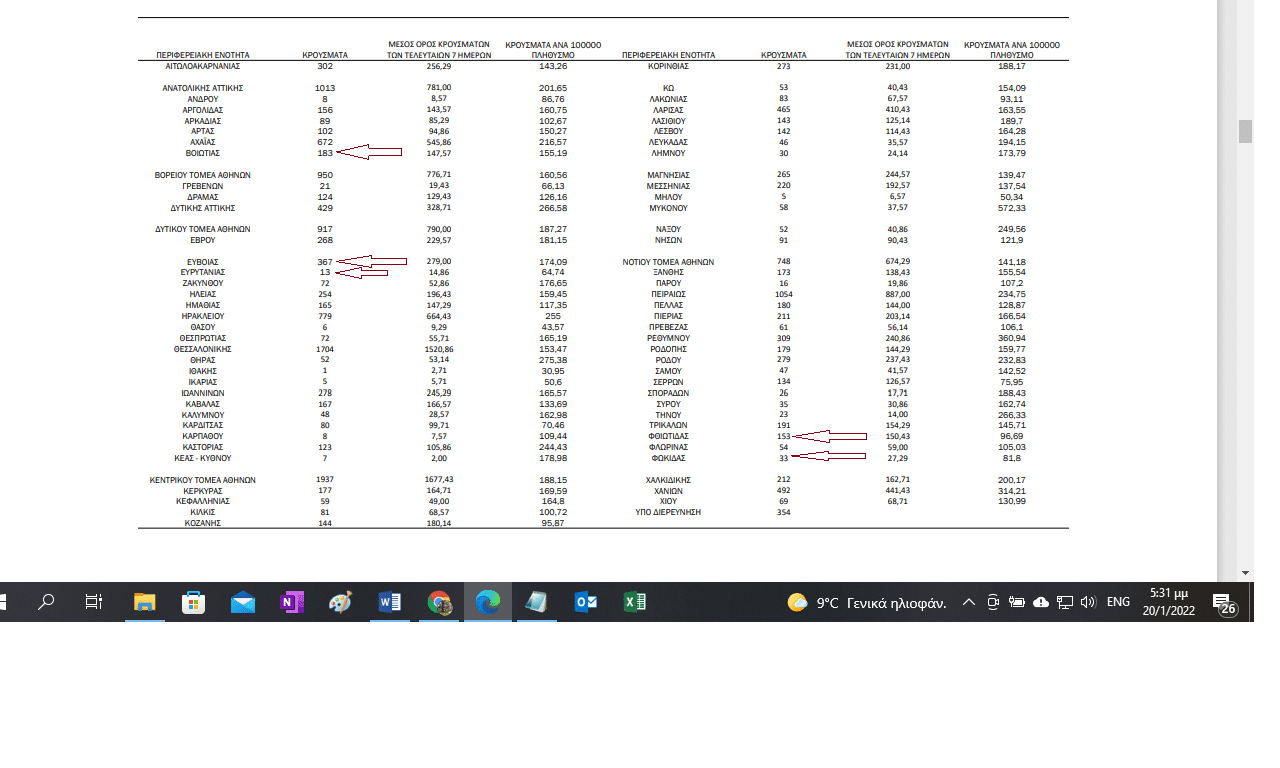Screen dimensions: 1280x768
Task: Open Task View on the taskbar
Action: pos(94,602)
